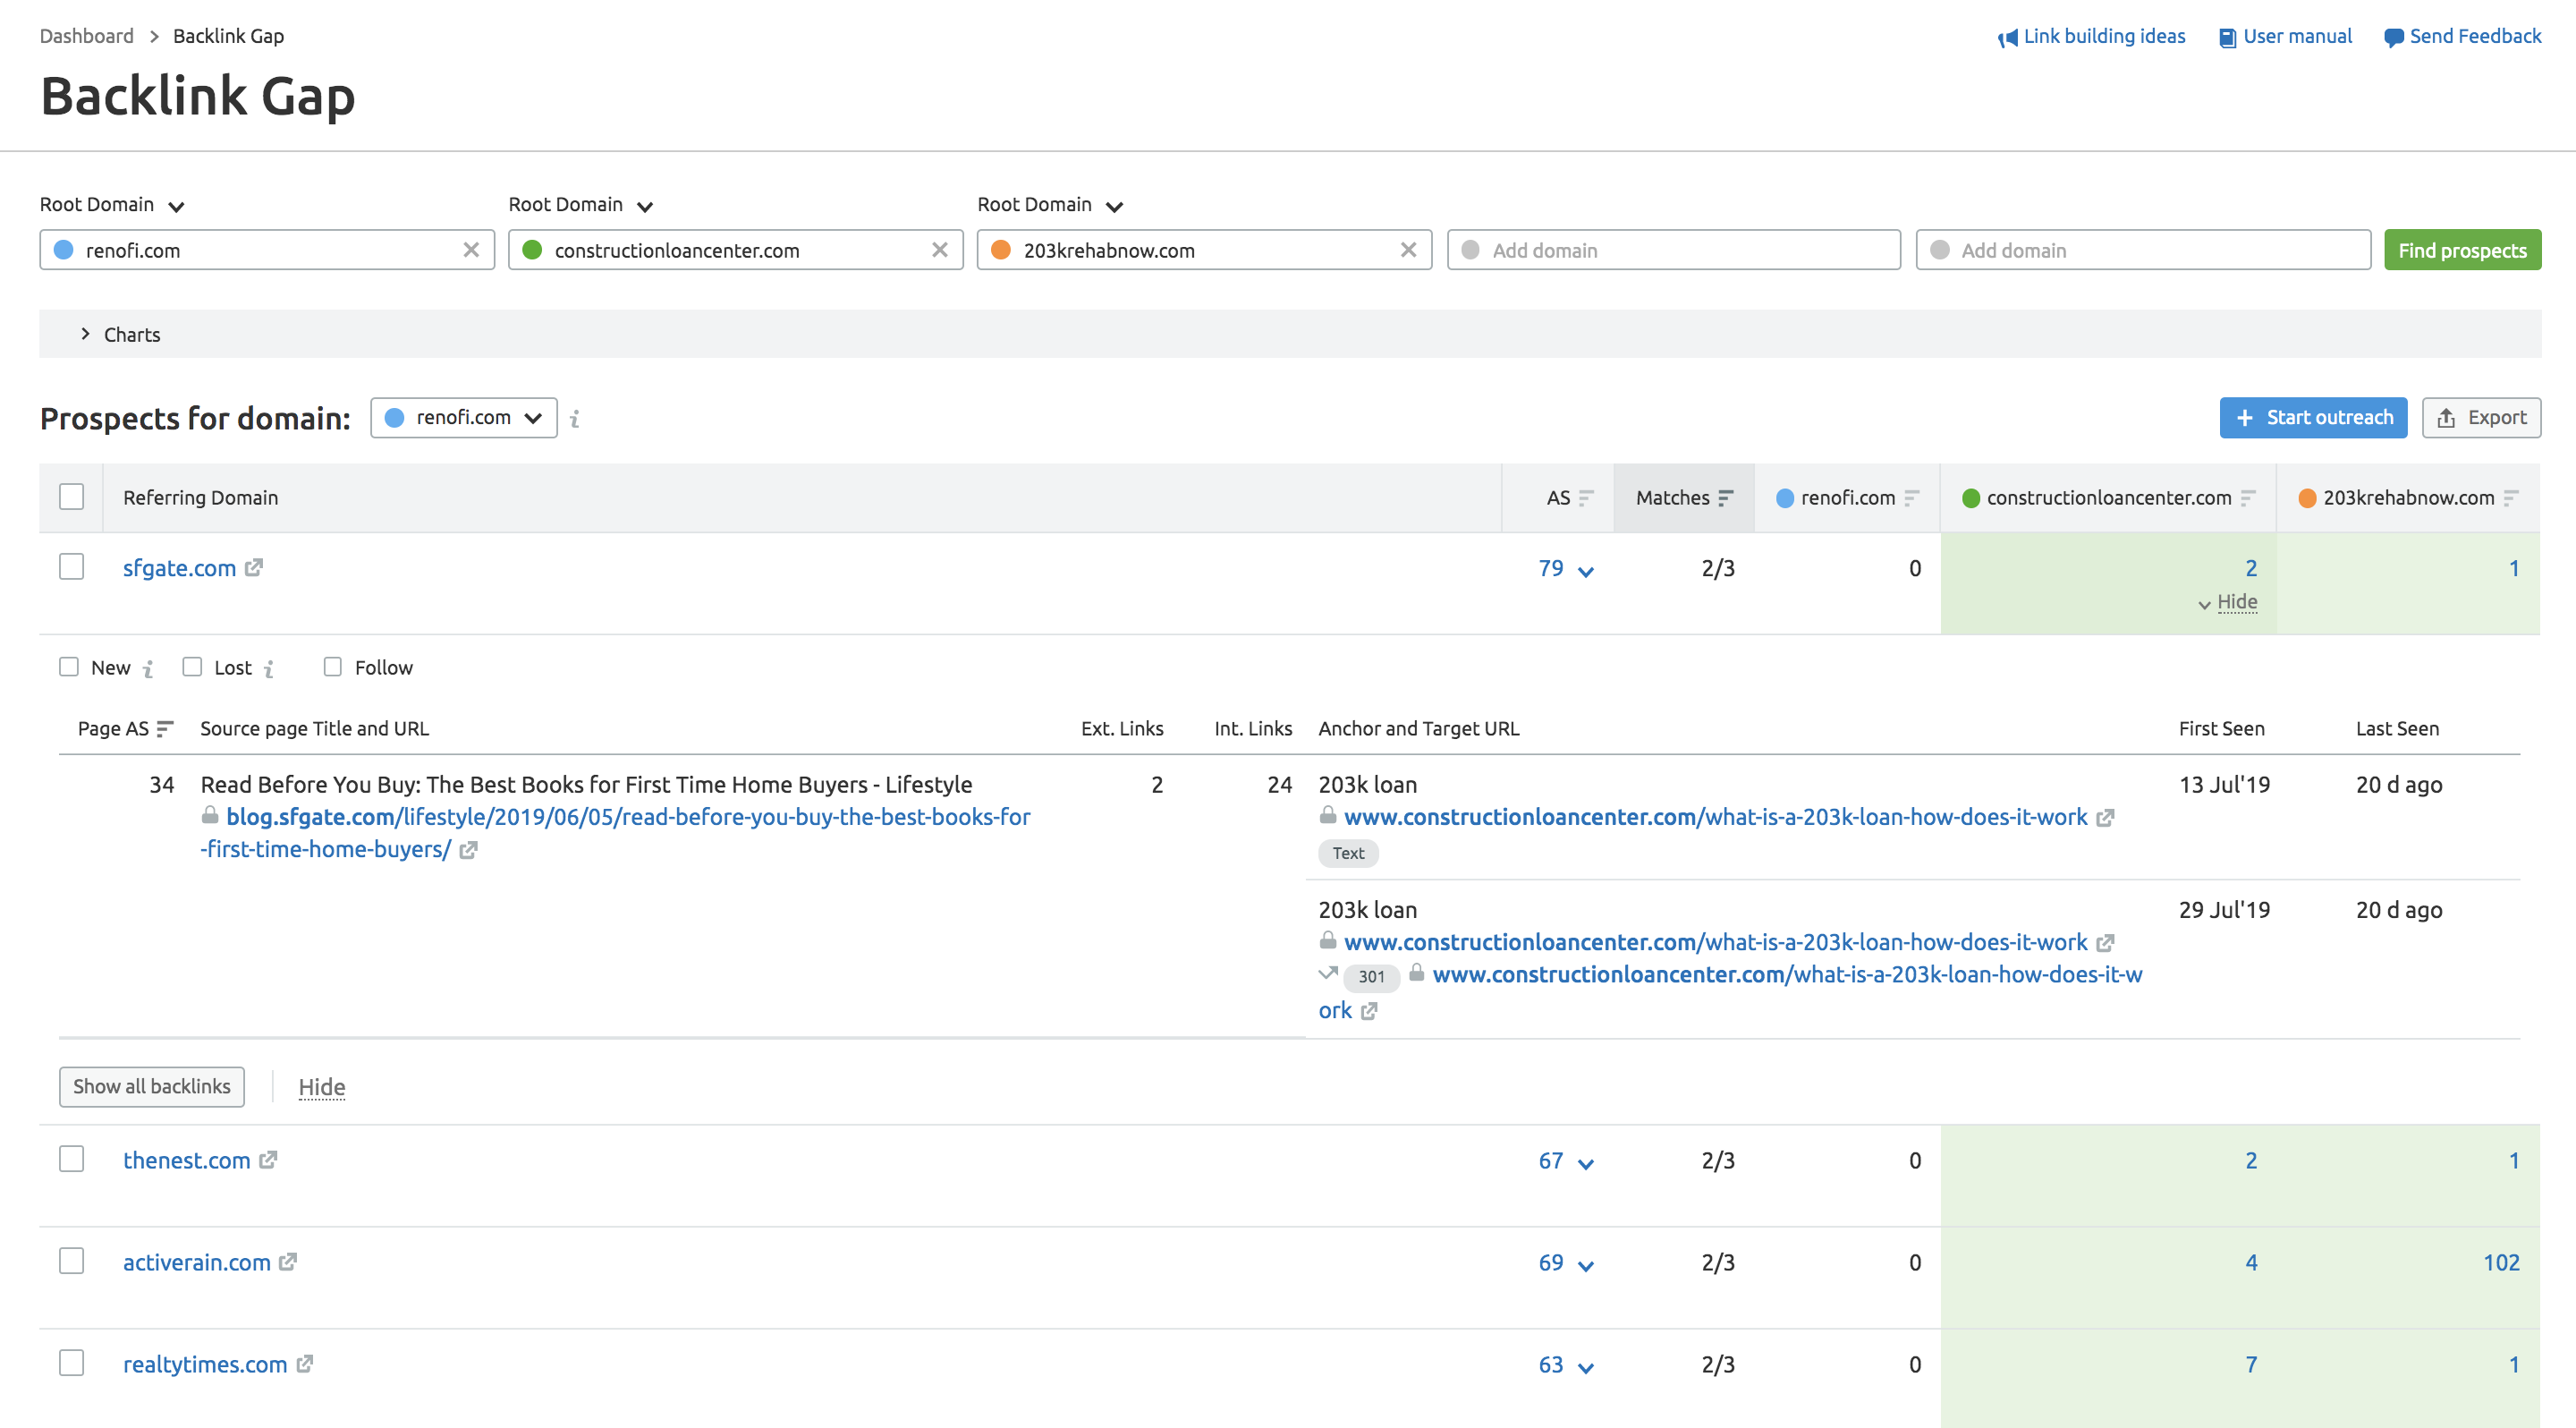This screenshot has width=2576, height=1428.
Task: Enable the New backlinks filter checkbox
Action: [68, 667]
